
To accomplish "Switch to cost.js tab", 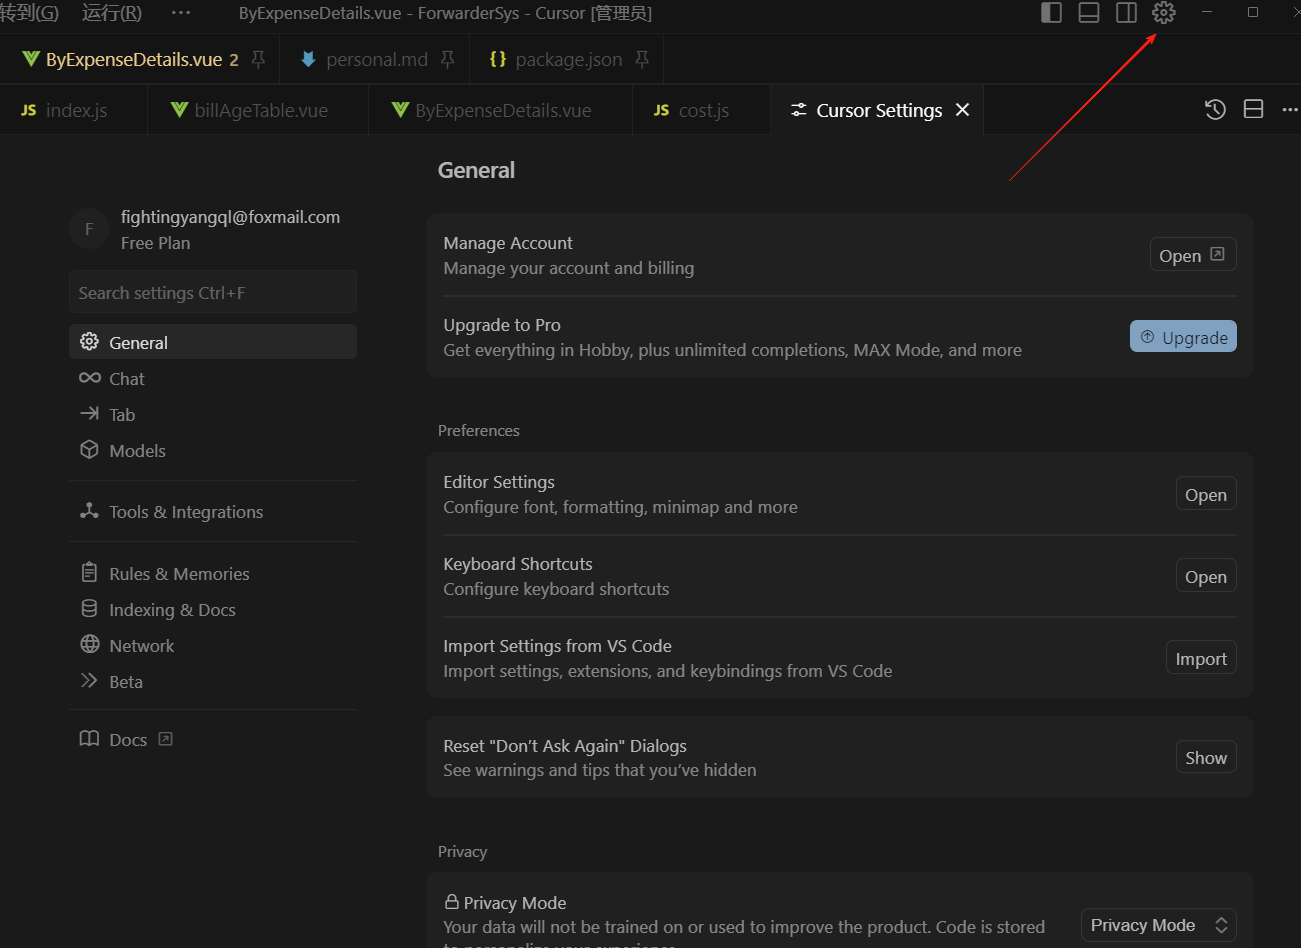I will click(703, 110).
